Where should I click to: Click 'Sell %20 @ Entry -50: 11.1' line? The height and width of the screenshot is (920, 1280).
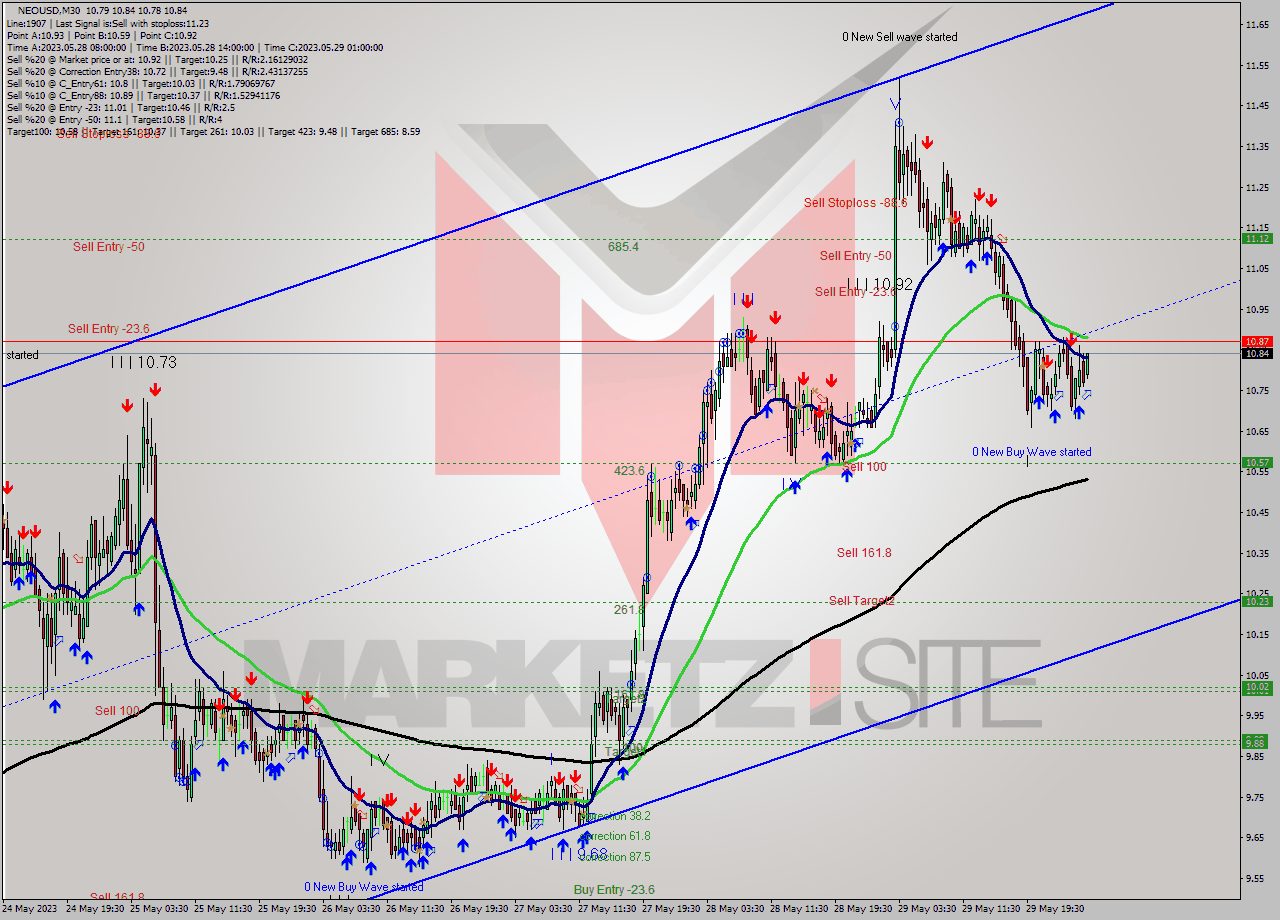(x=115, y=119)
